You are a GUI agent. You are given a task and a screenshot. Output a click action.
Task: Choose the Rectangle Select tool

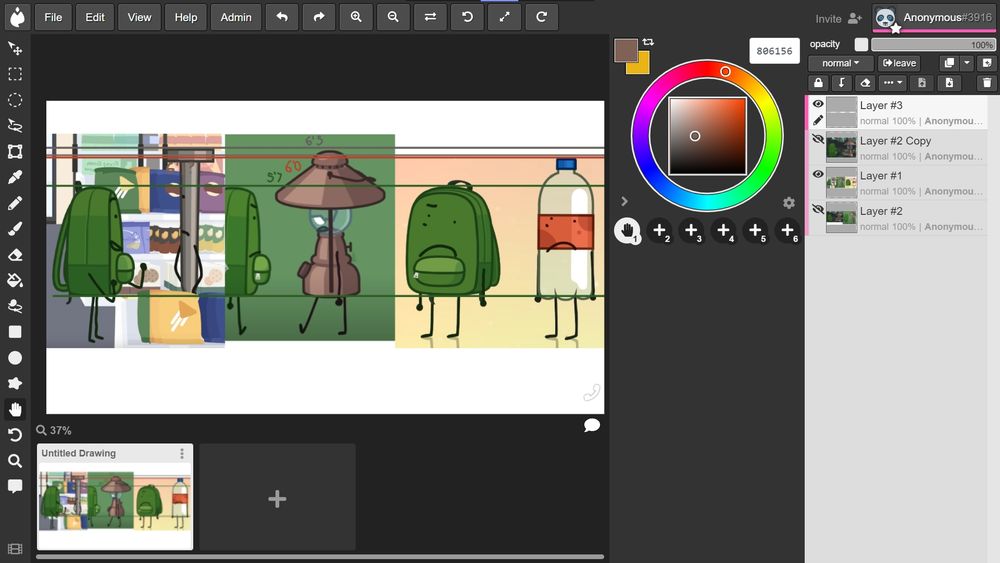tap(15, 74)
